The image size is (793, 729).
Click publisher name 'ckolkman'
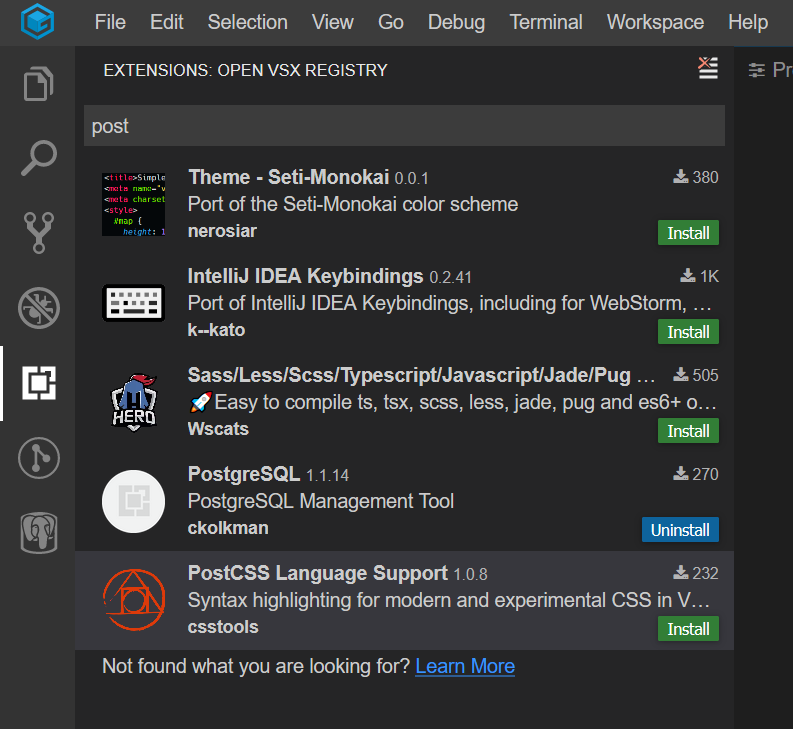tap(228, 528)
